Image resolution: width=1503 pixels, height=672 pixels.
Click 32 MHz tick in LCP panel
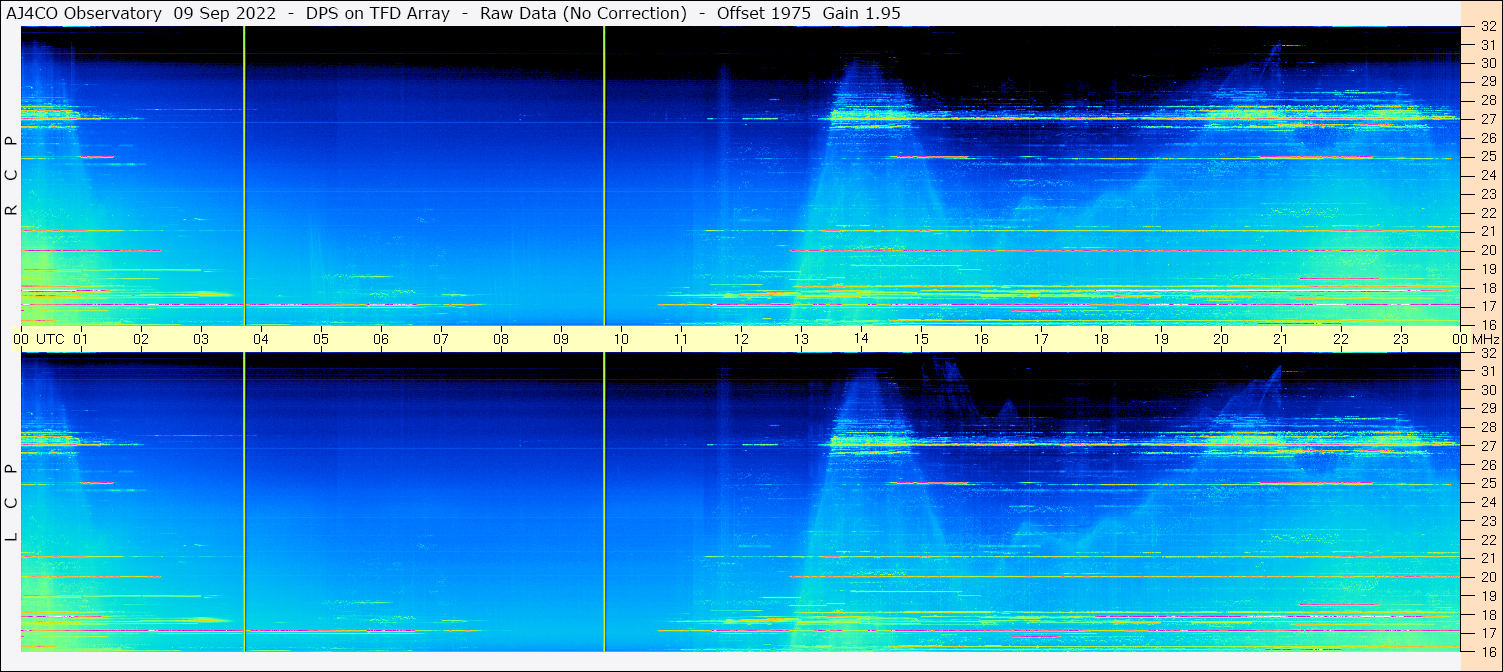(x=1488, y=353)
